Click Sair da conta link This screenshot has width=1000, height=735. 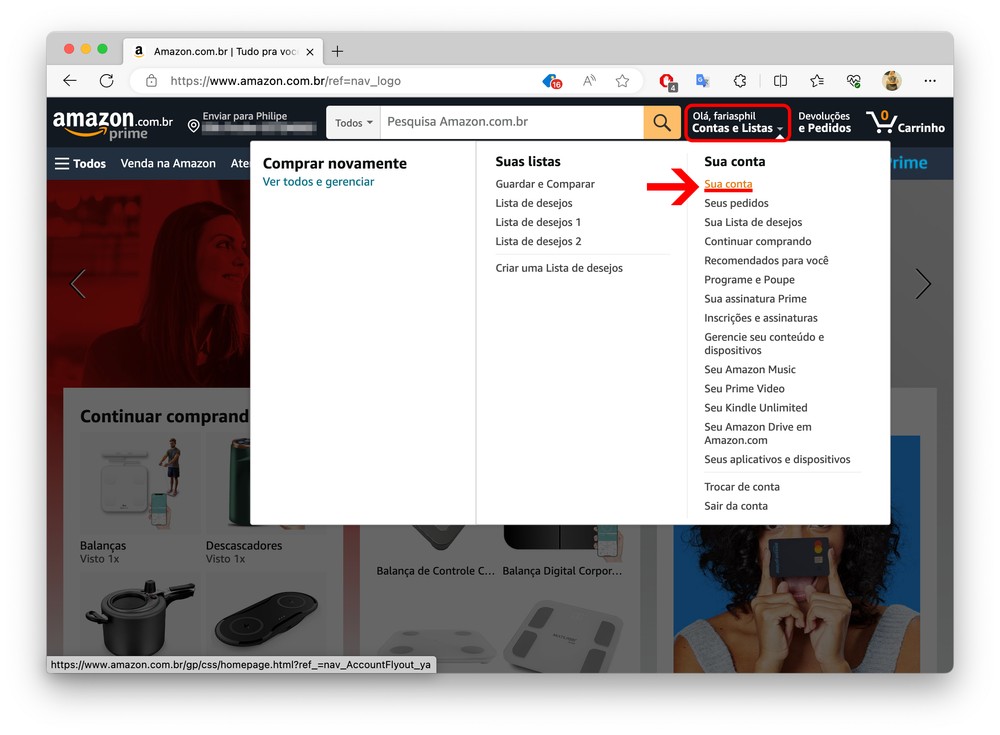[x=736, y=506]
